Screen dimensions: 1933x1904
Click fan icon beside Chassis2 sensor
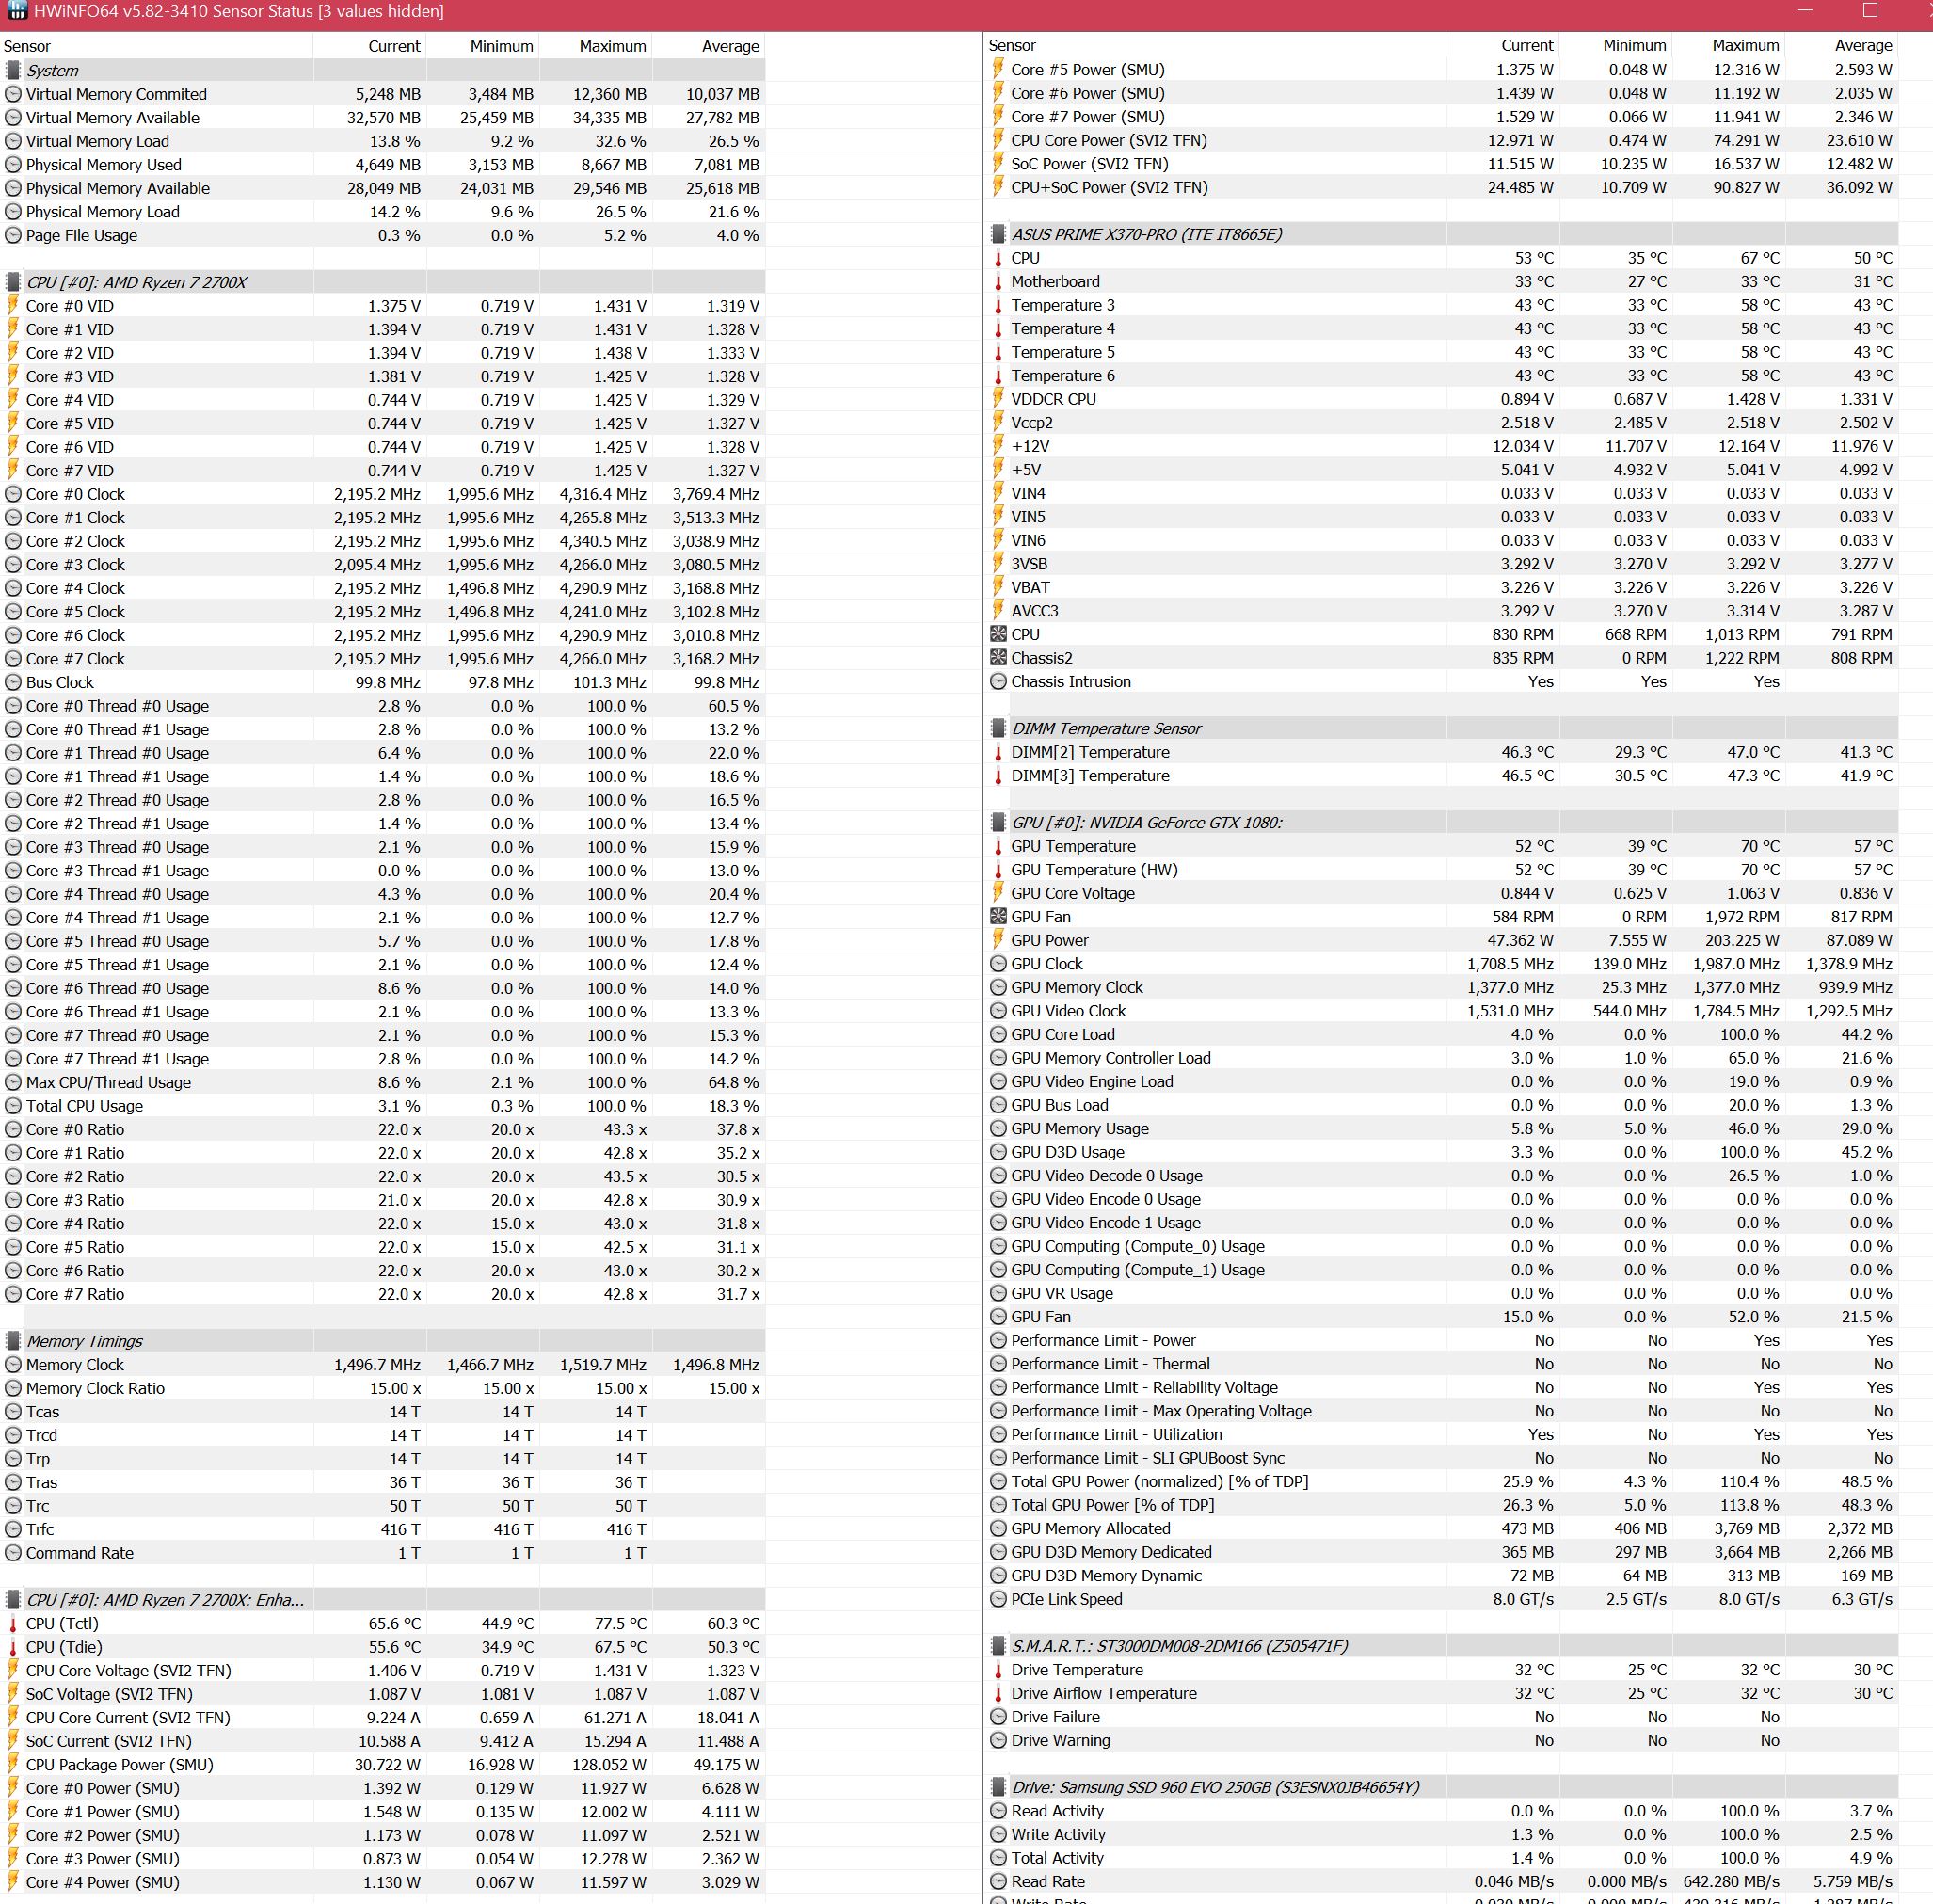point(998,658)
